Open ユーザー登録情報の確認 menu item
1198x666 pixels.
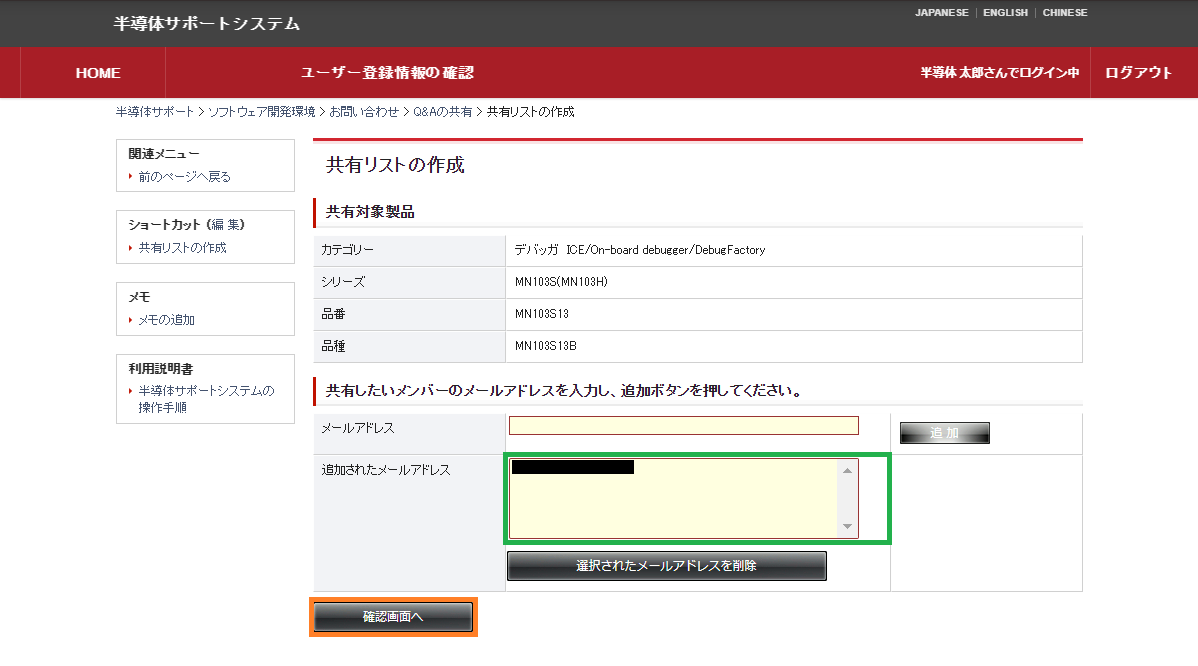coord(387,73)
